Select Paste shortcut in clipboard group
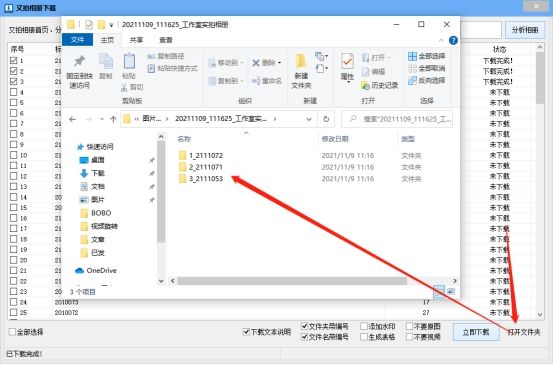 tap(172, 68)
